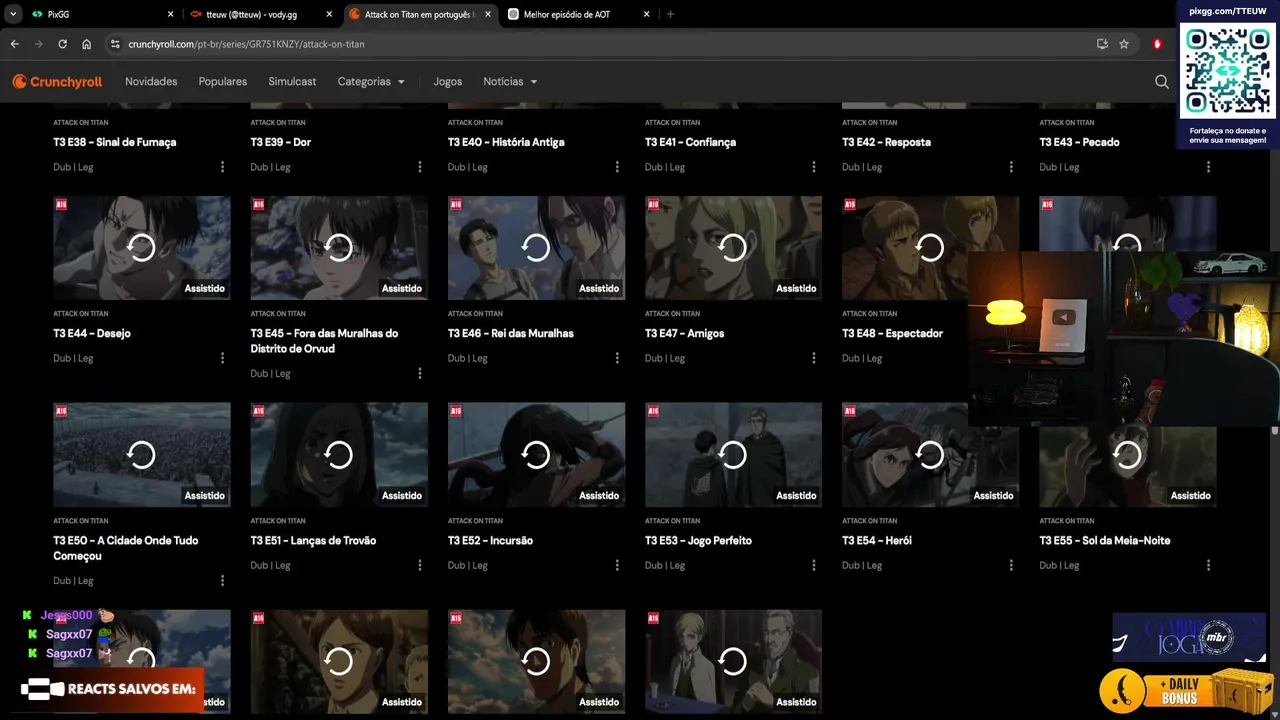This screenshot has height=720, width=1280.
Task: Open the T3 E53 Jogo Perfeito thumbnail
Action: [733, 455]
